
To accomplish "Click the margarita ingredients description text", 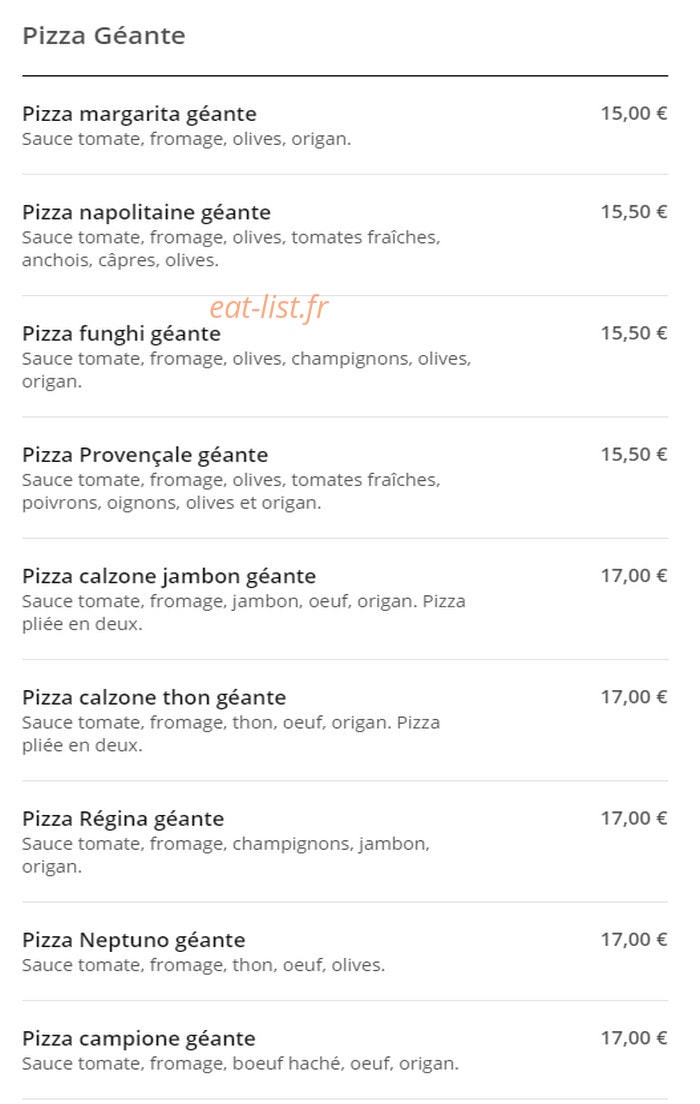I will [186, 139].
